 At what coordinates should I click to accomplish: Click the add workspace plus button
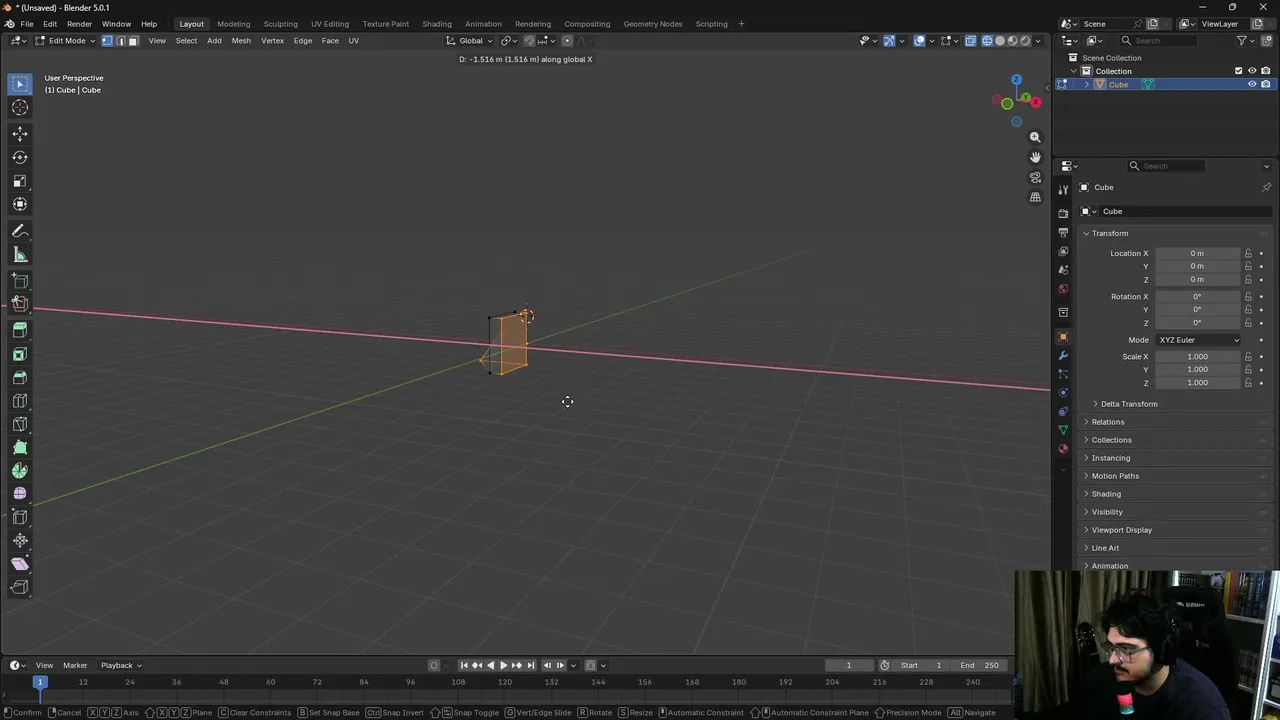741,24
